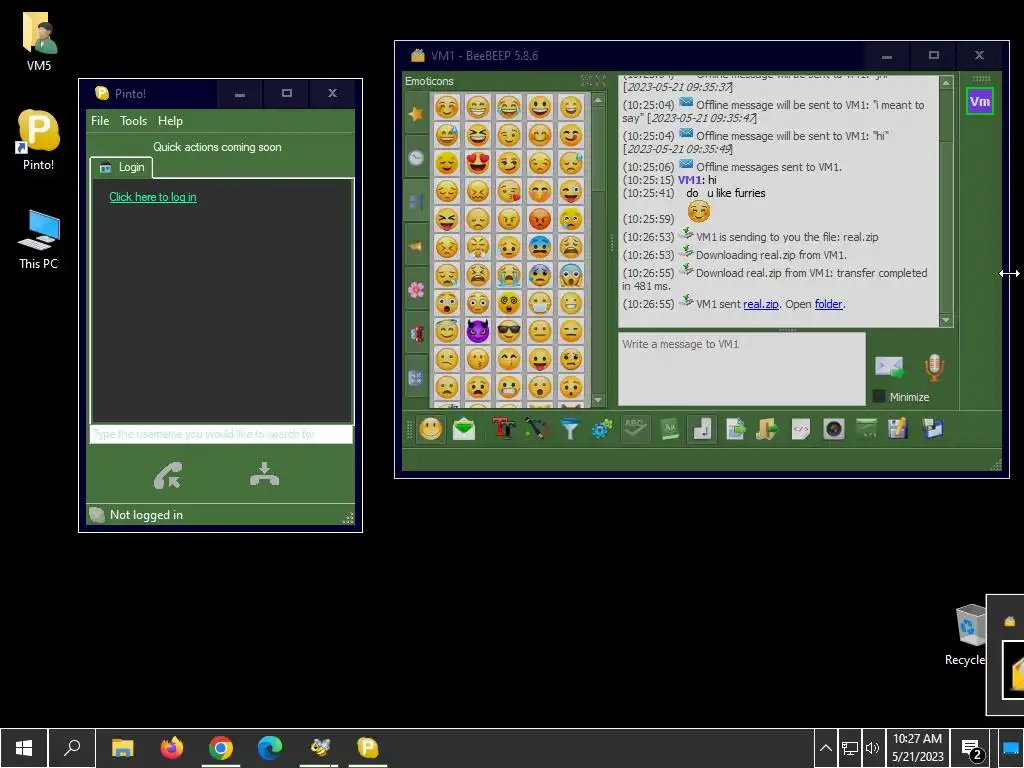
Task: Record a voice message with microphone
Action: 934,367
